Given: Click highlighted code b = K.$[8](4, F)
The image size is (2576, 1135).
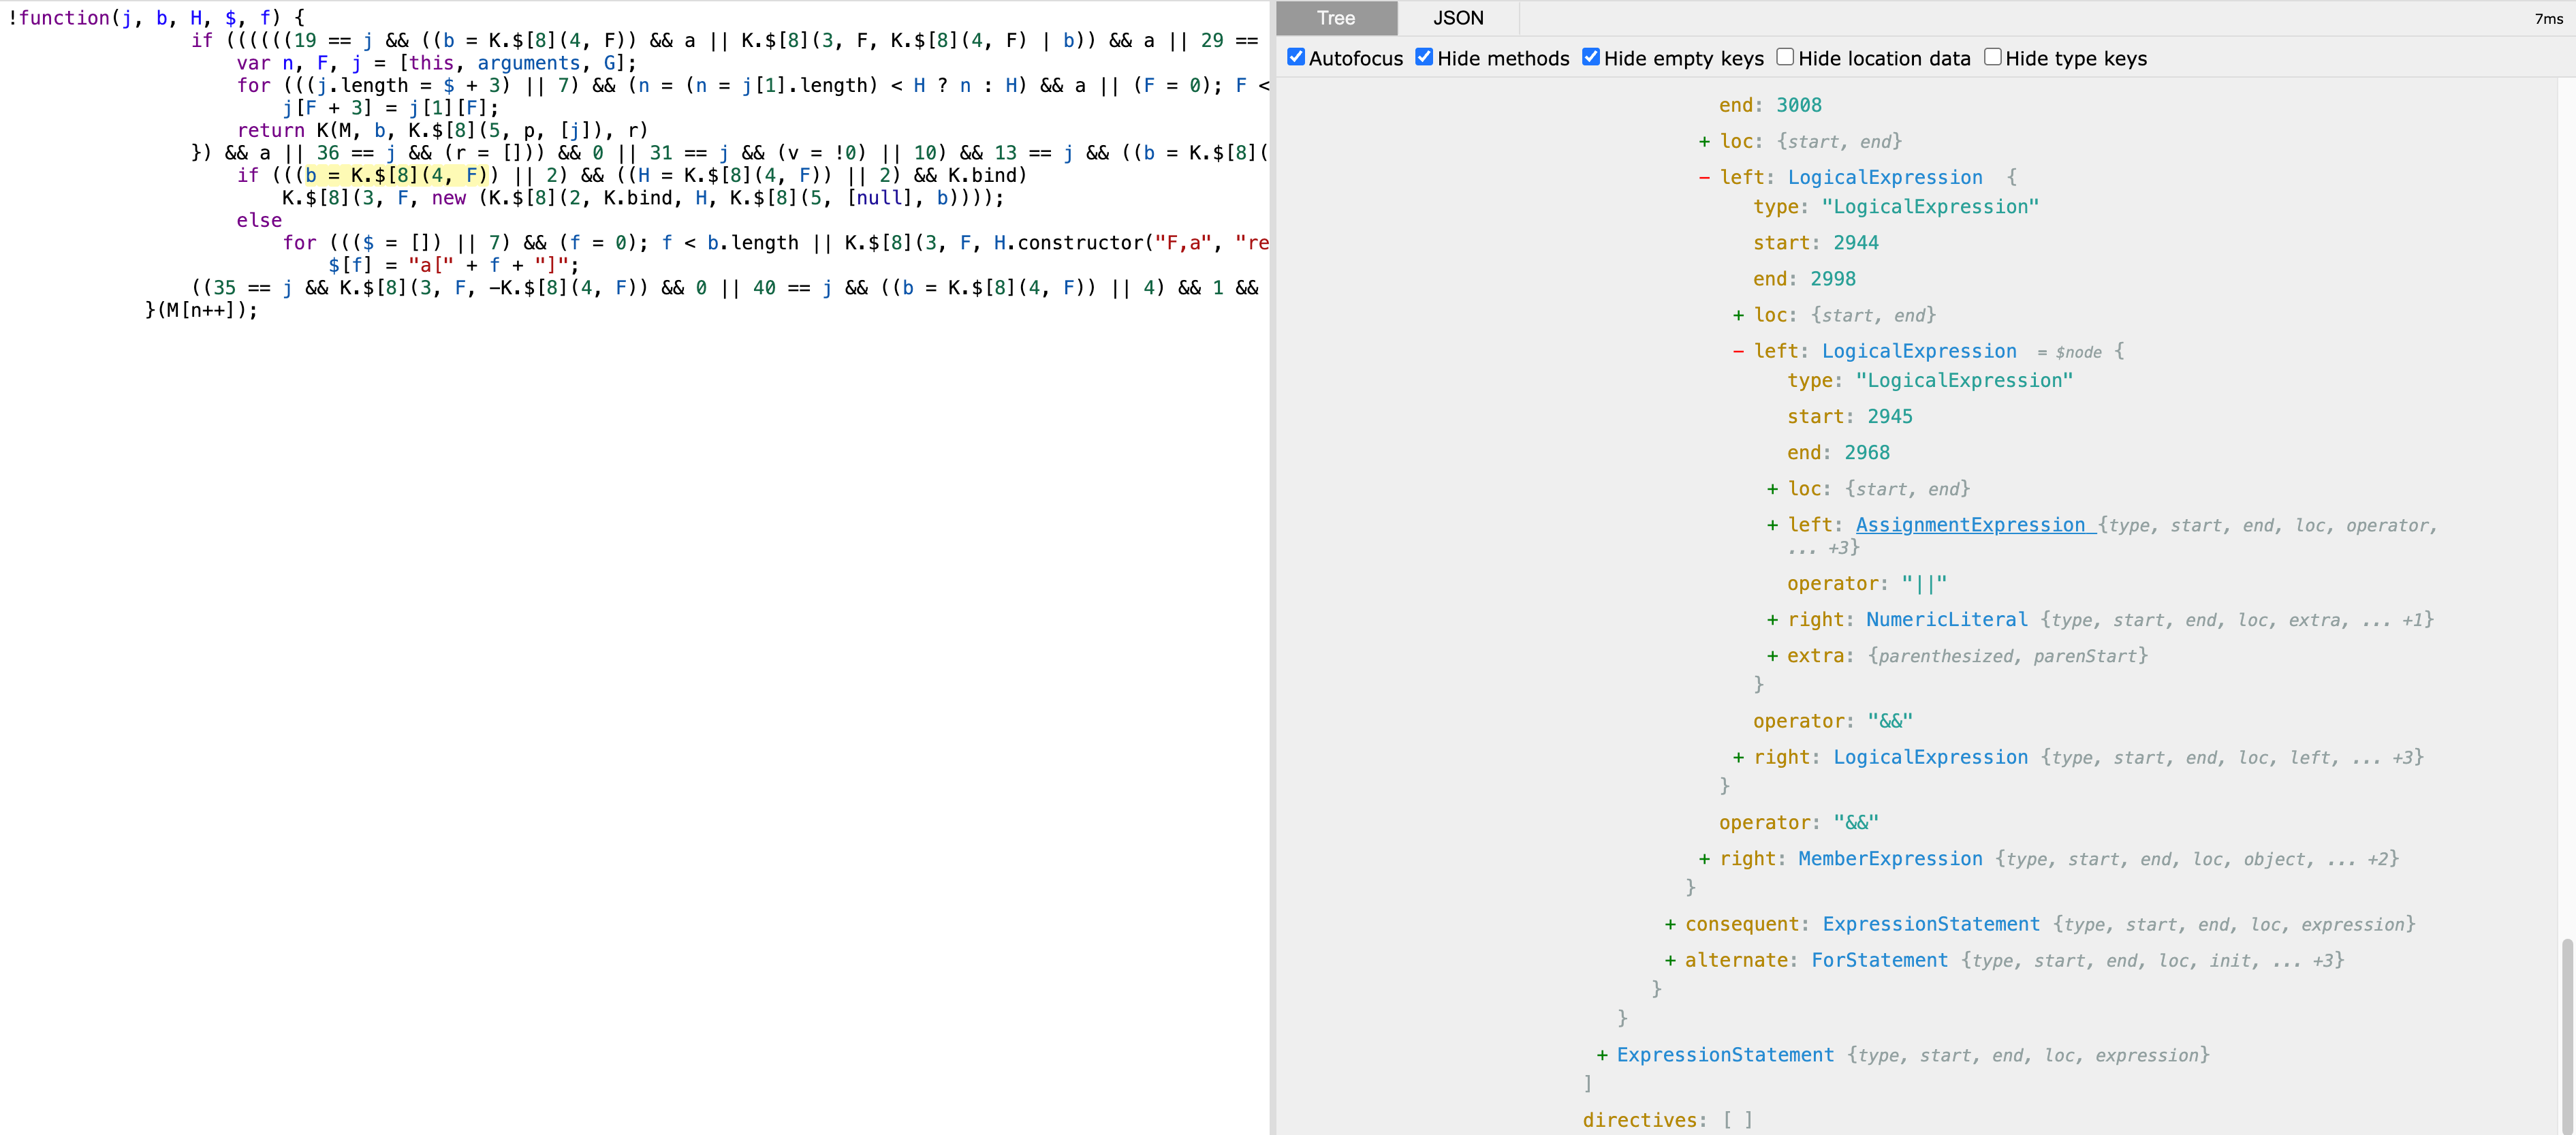Looking at the screenshot, I should [396, 176].
